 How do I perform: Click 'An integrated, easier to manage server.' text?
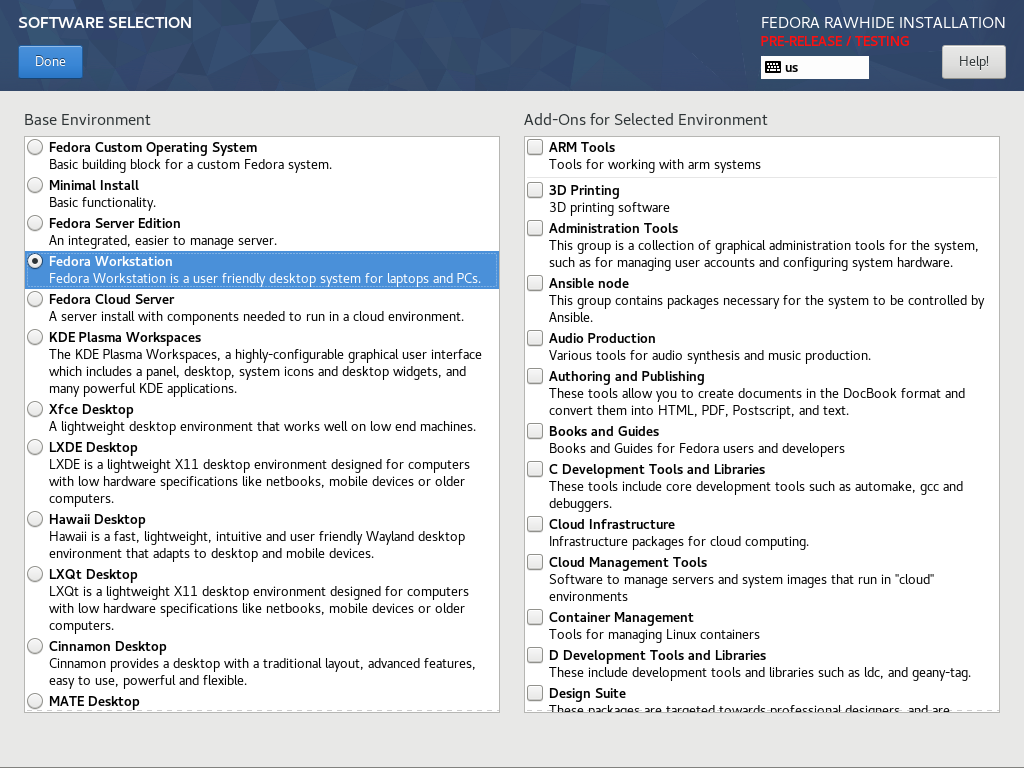click(163, 240)
